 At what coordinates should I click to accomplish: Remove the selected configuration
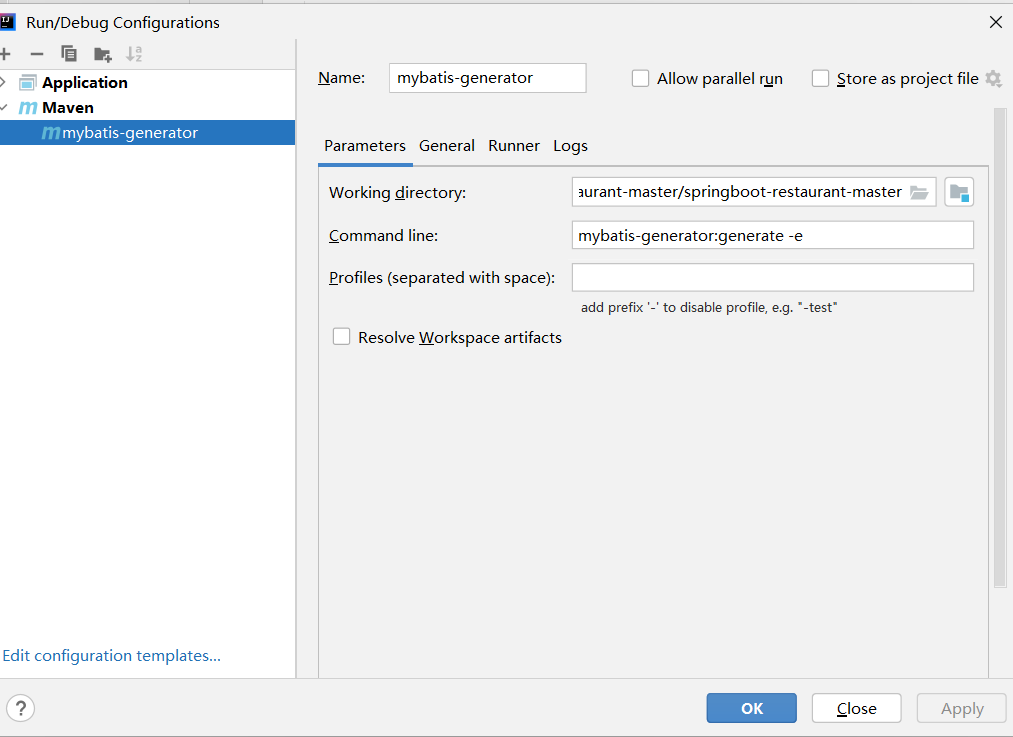pyautogui.click(x=37, y=54)
